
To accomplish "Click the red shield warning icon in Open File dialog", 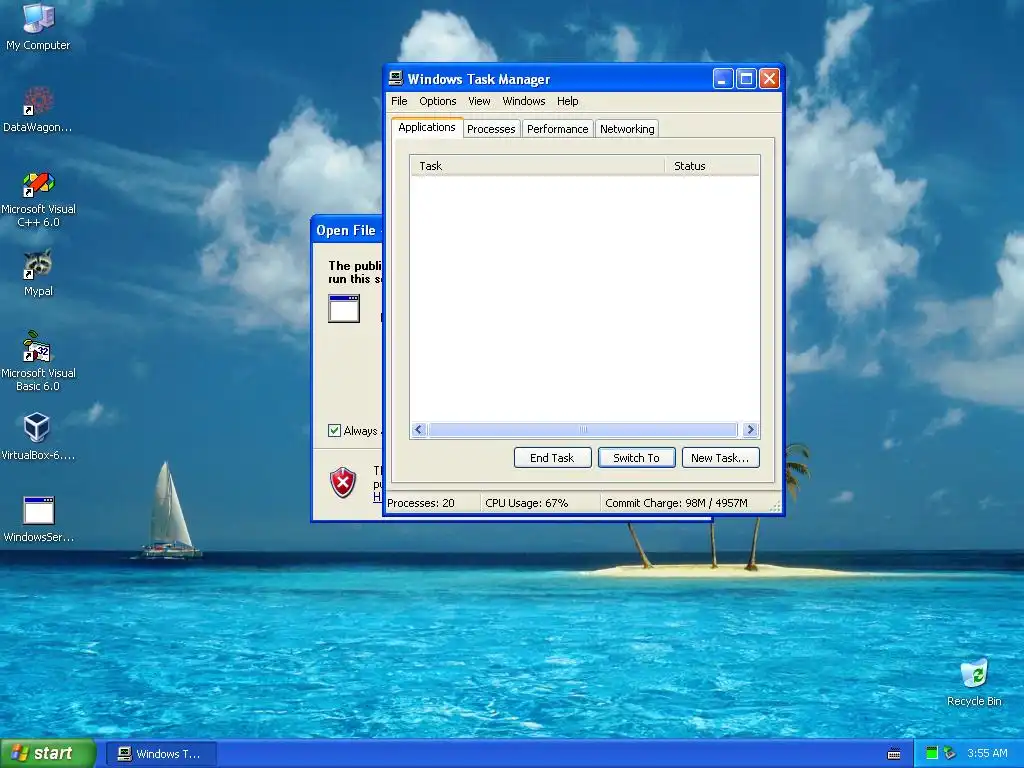I will 343,483.
